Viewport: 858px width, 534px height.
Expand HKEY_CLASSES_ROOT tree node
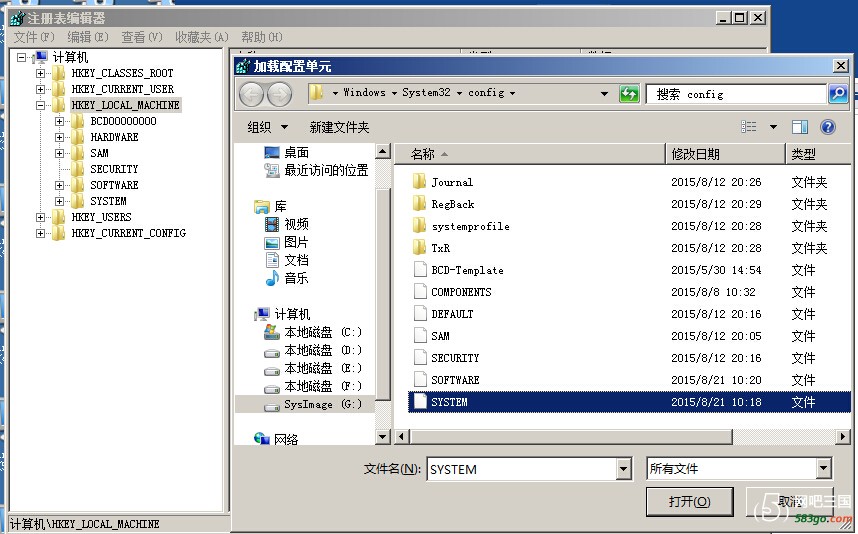[x=40, y=73]
